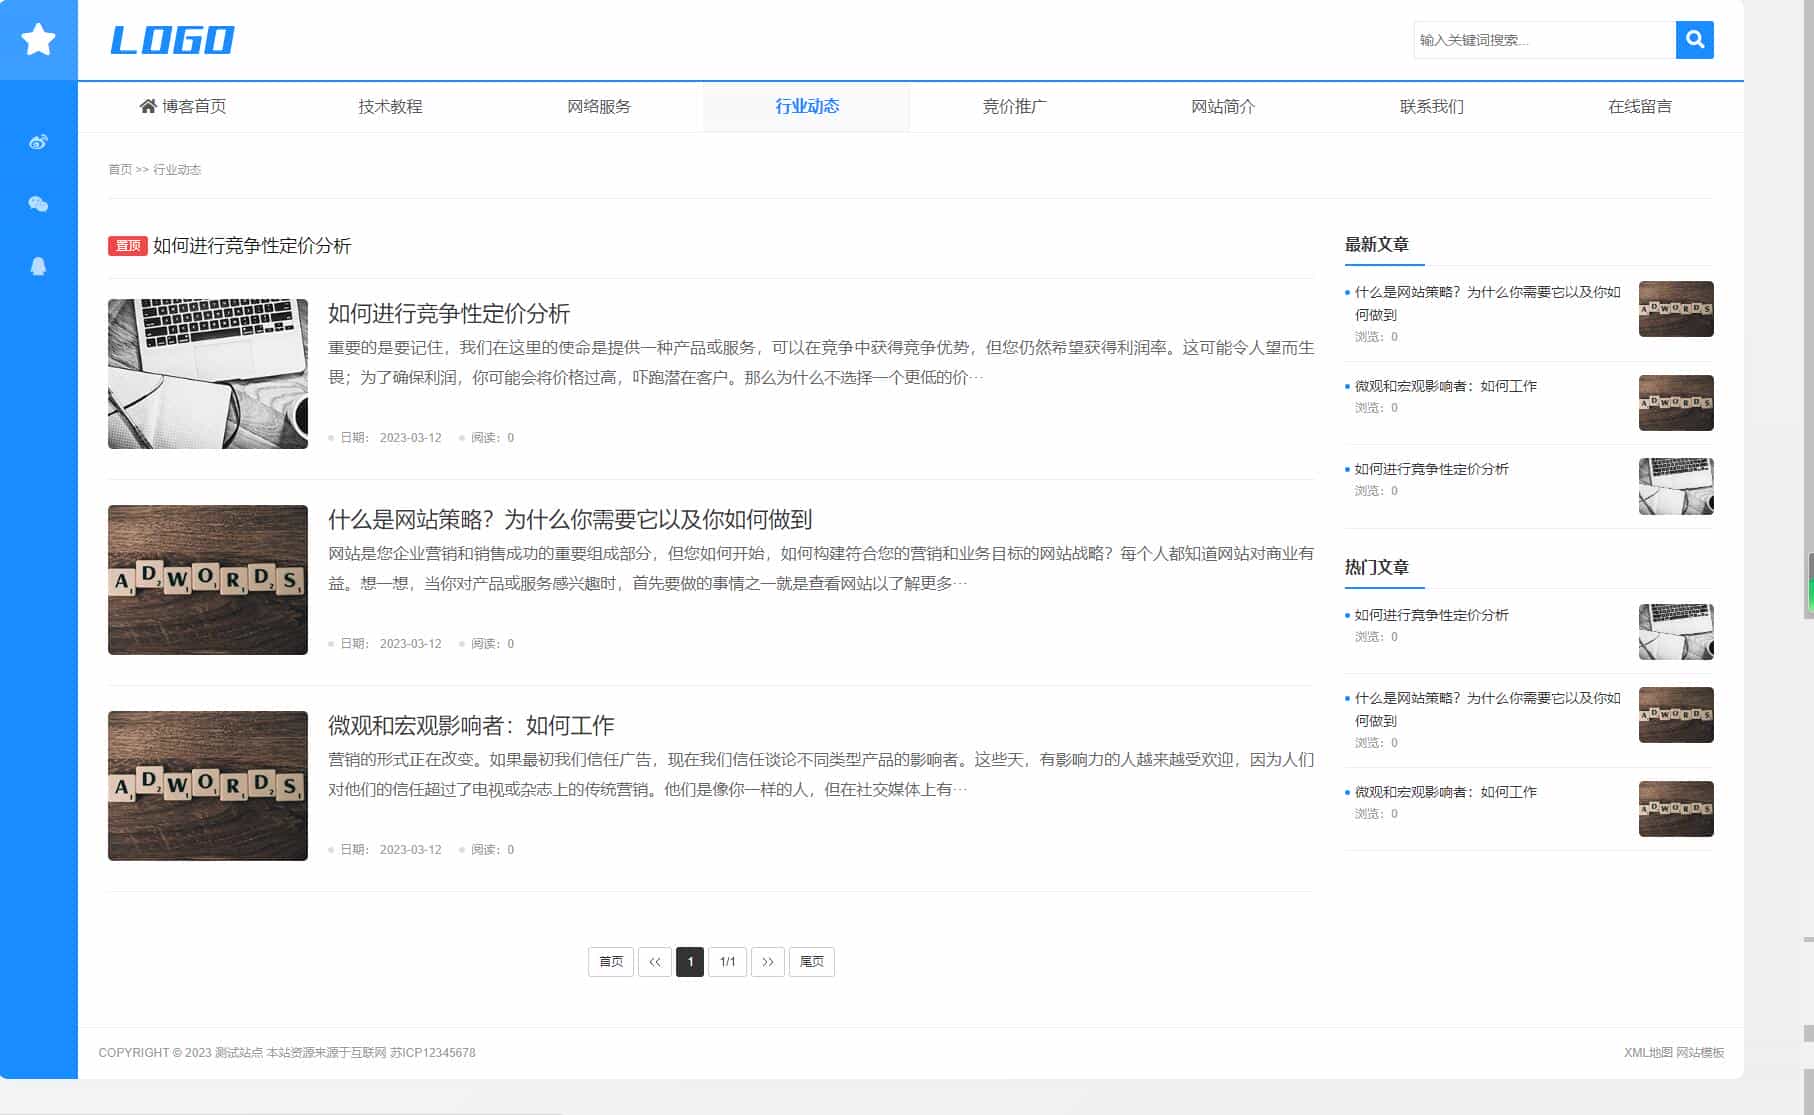The image size is (1814, 1115).
Task: Open pinned 如何进行竞争性定价分析 headline link
Action: pos(252,246)
